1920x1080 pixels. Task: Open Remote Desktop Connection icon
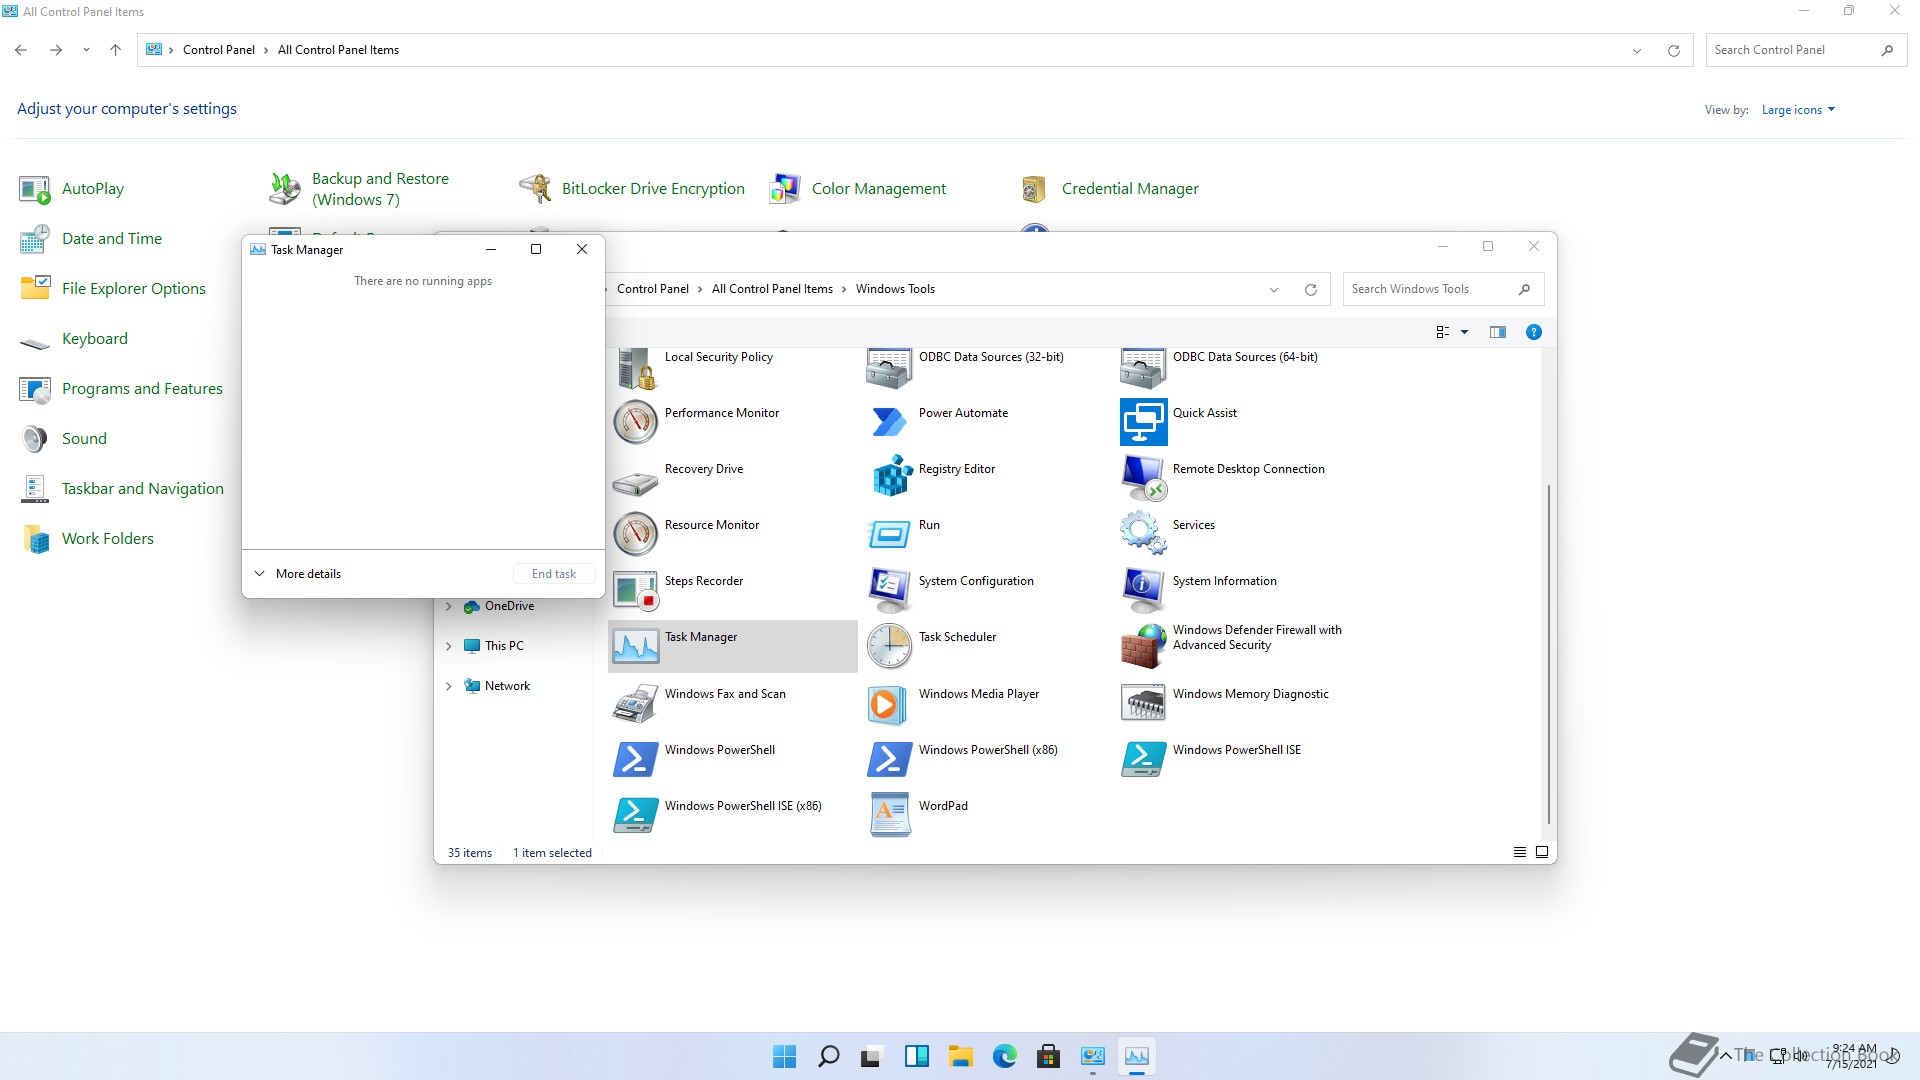tap(1144, 478)
